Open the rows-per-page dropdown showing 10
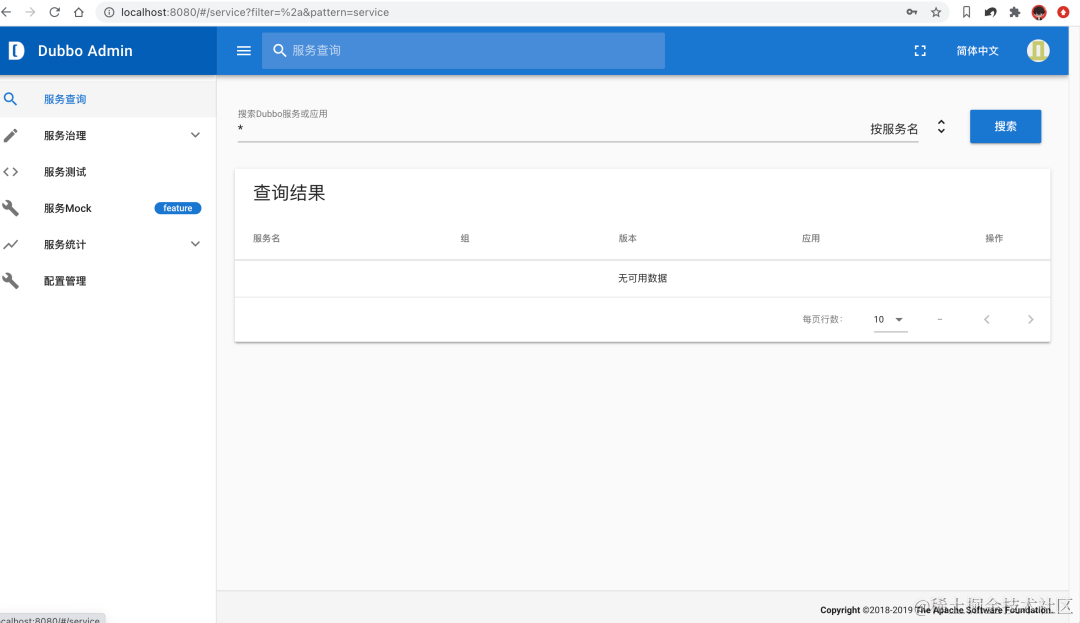 [x=889, y=319]
